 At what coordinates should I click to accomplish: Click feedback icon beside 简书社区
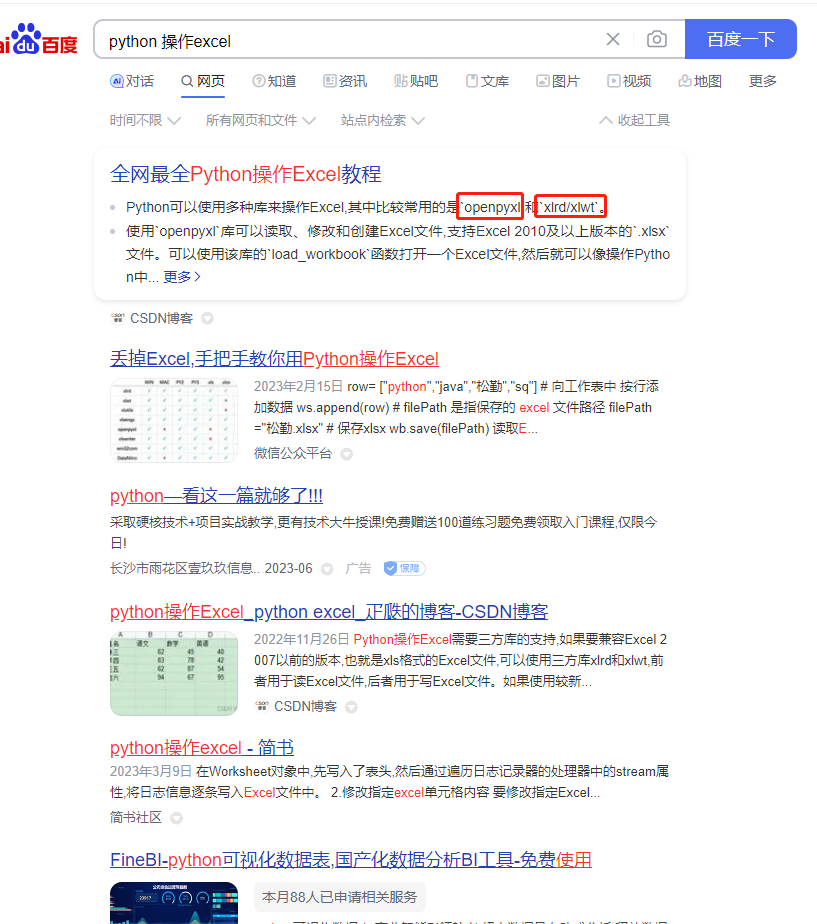pyautogui.click(x=176, y=817)
